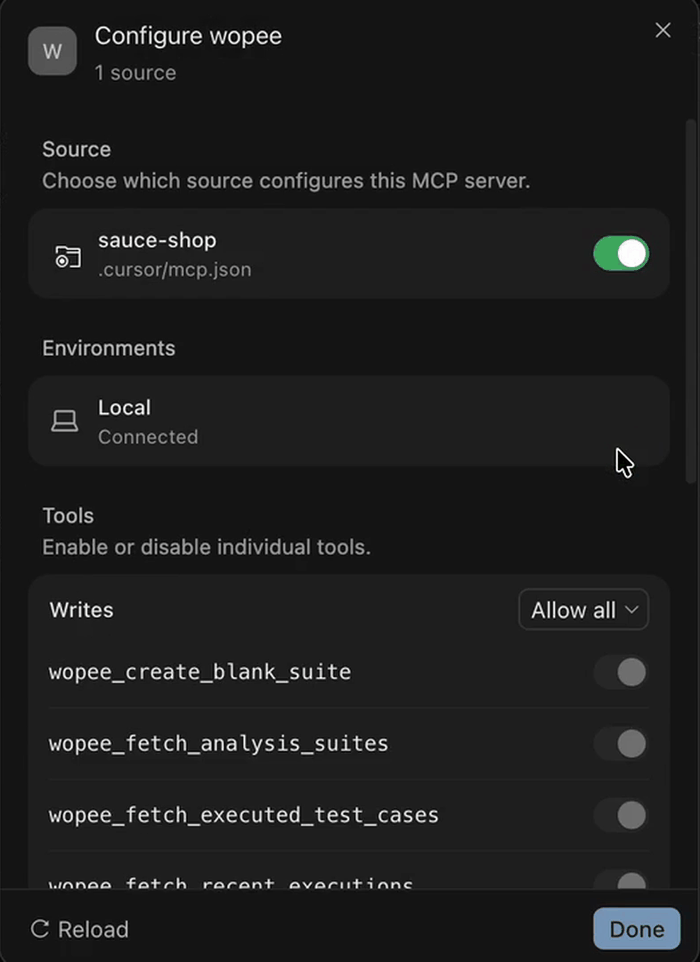This screenshot has width=700, height=962.
Task: Click the dialog's vertical scrollbar
Action: click(691, 301)
